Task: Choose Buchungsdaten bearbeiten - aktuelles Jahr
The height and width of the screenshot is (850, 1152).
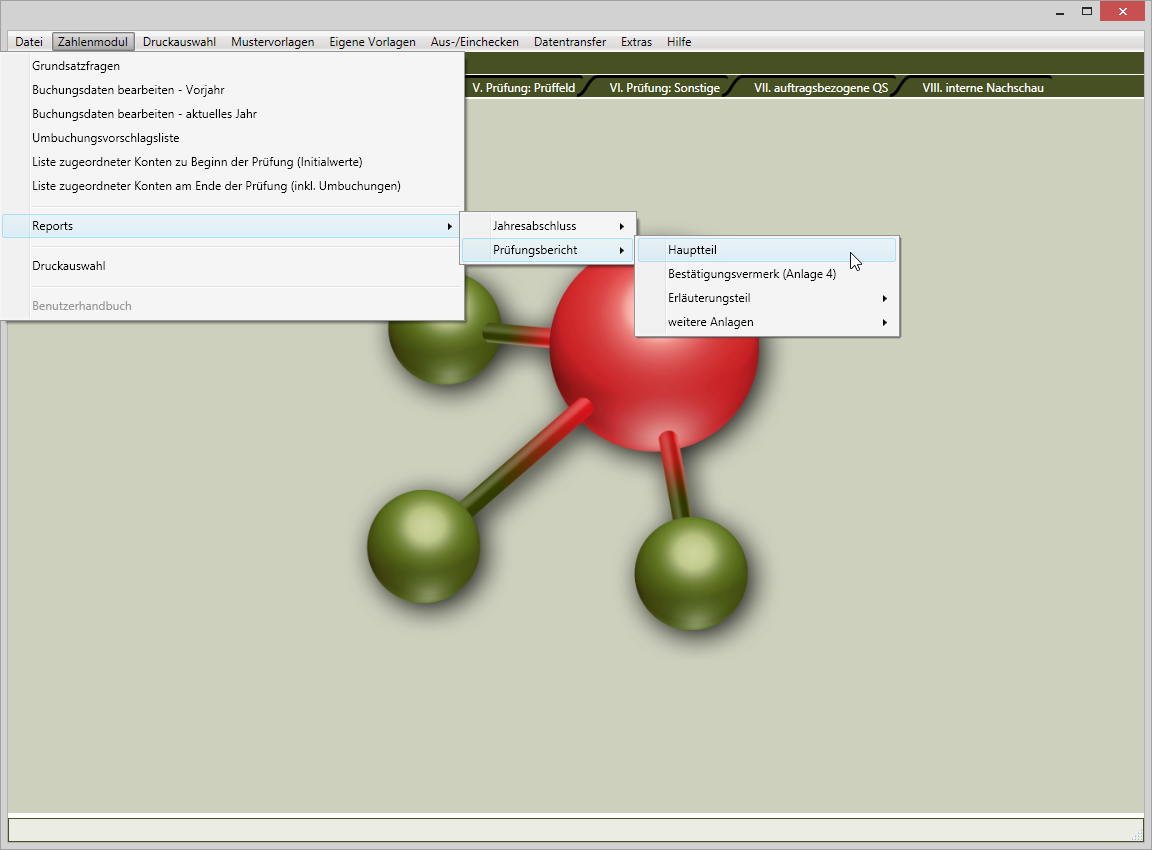Action: tap(144, 114)
